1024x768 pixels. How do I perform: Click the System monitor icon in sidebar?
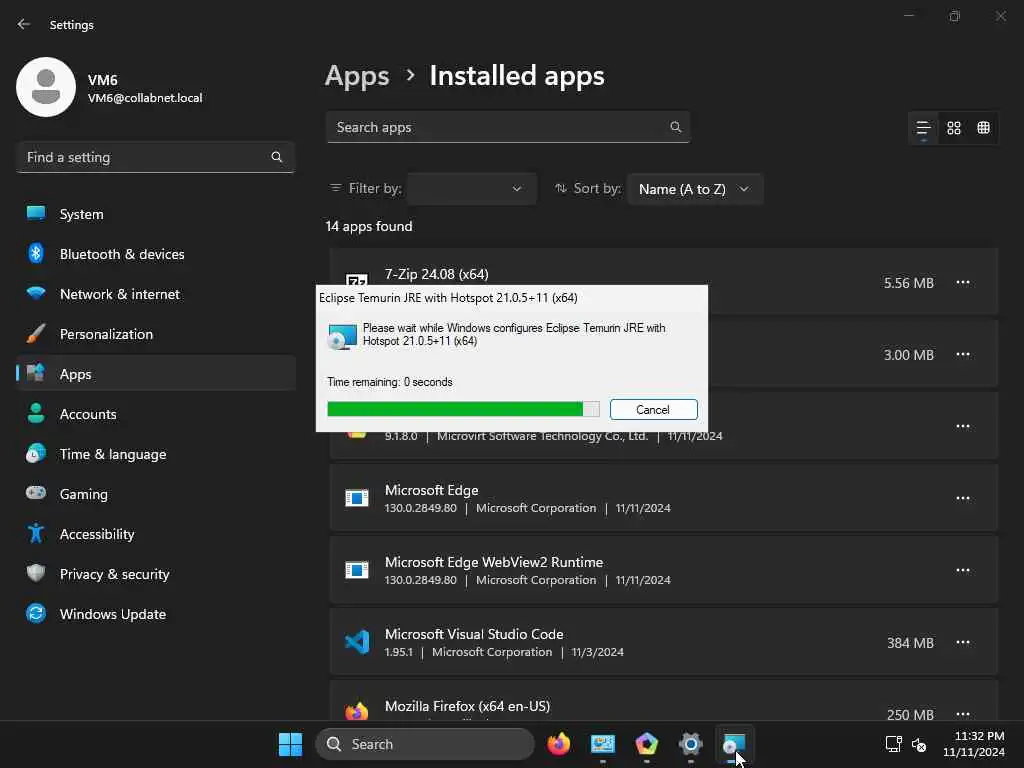pyautogui.click(x=36, y=214)
